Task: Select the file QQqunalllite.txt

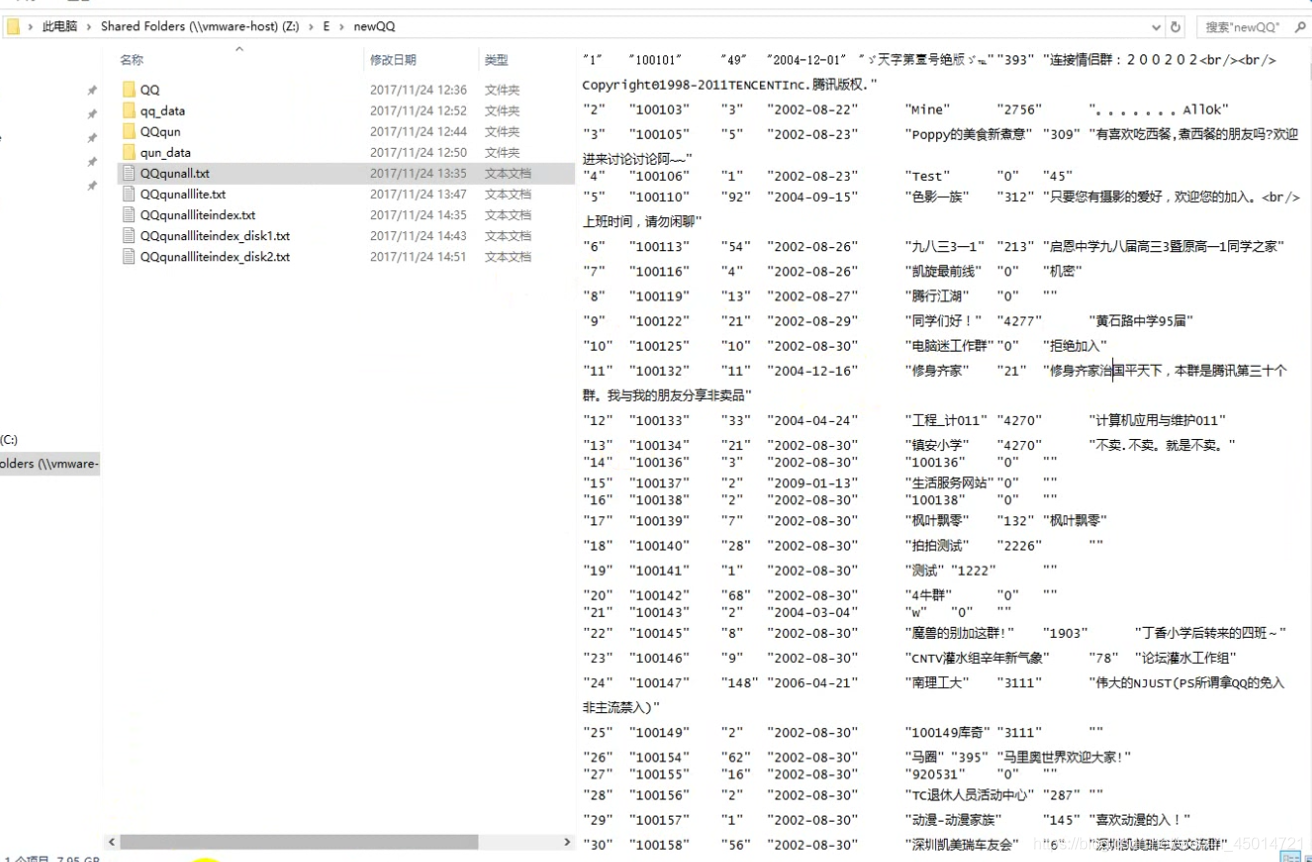Action: point(182,194)
